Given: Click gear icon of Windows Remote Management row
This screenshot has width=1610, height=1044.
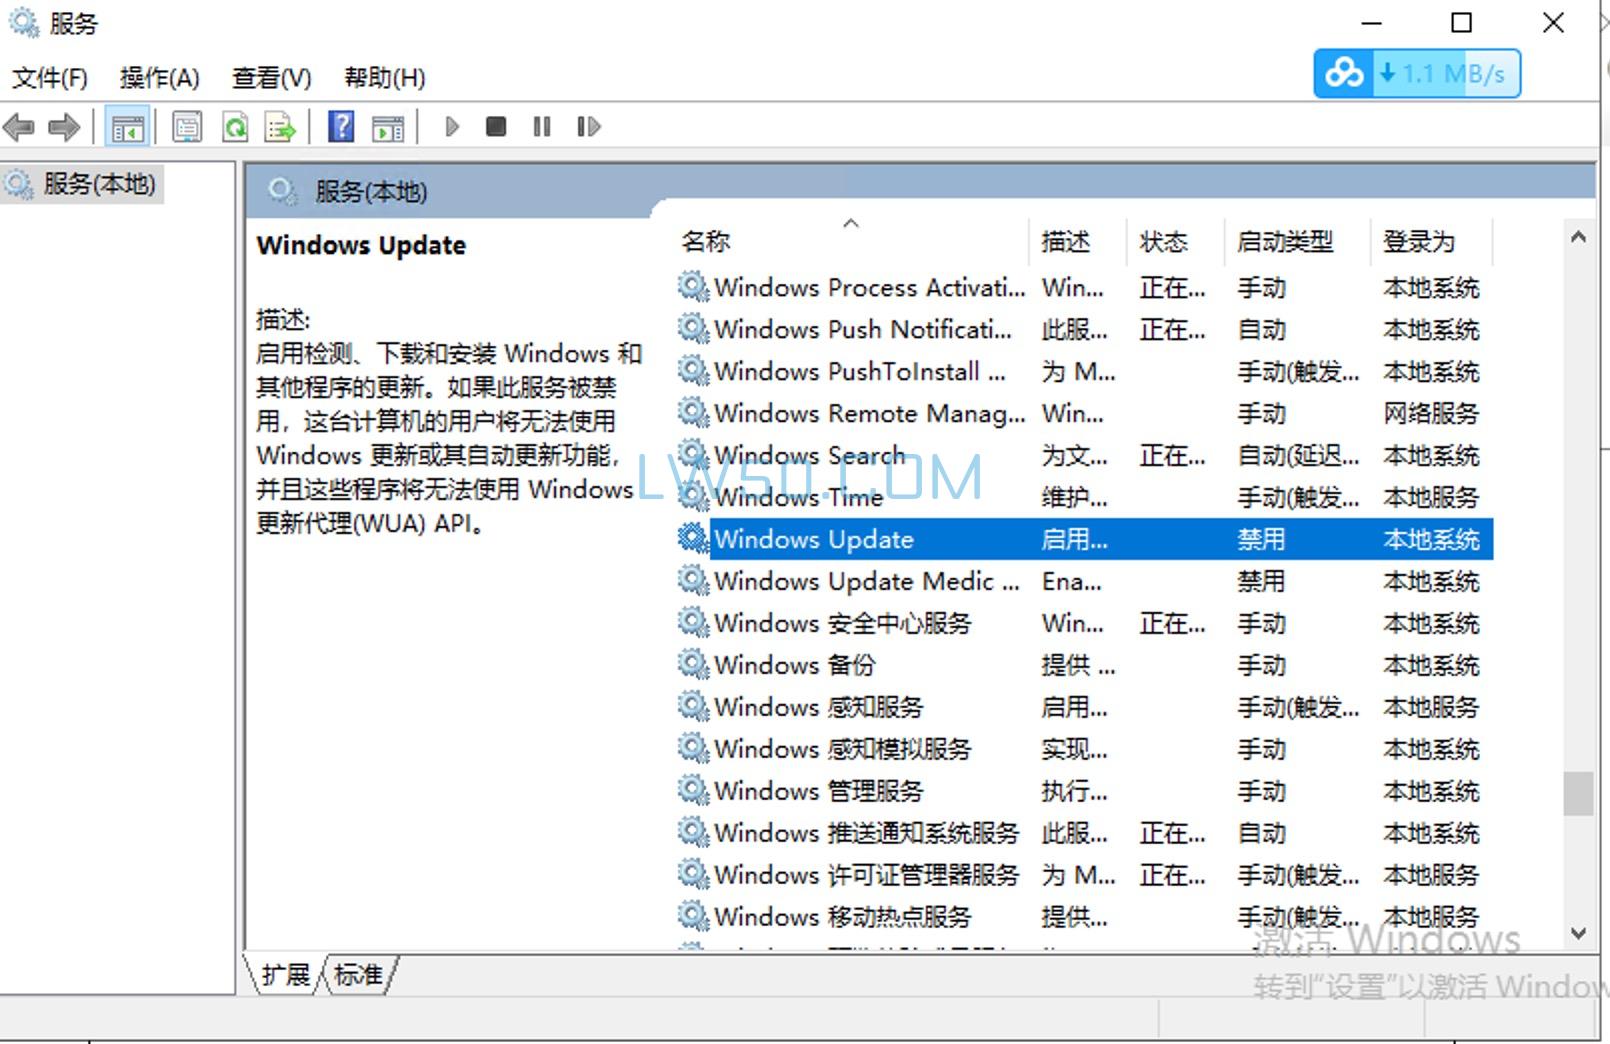Looking at the screenshot, I should coord(693,412).
